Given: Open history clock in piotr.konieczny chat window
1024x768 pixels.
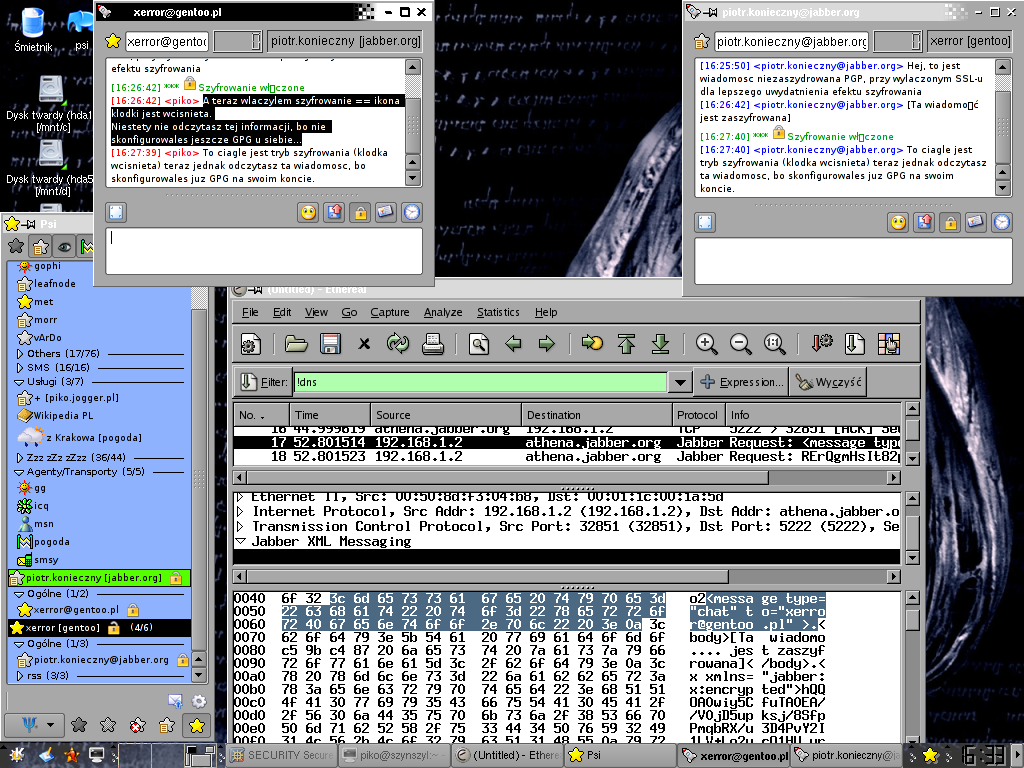Looking at the screenshot, I should [x=1002, y=223].
